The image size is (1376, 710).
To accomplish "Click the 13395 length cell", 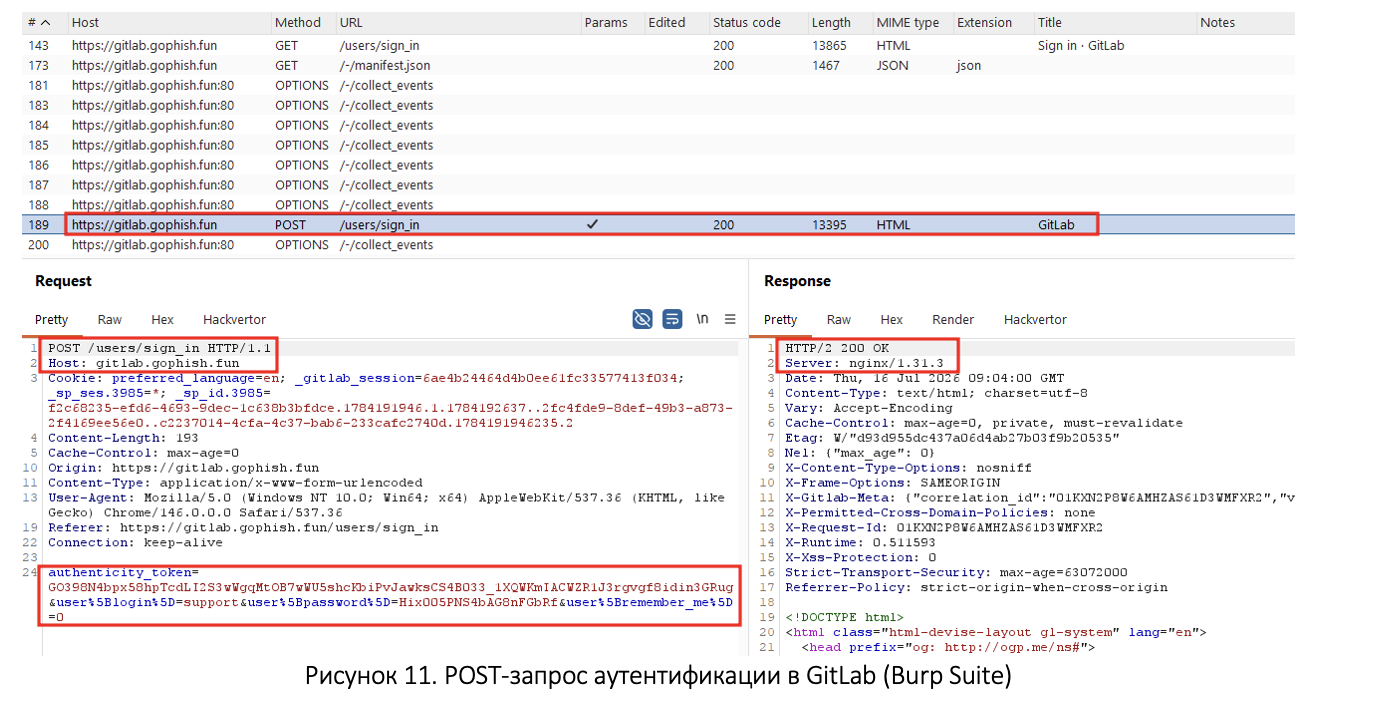I will coord(829,225).
